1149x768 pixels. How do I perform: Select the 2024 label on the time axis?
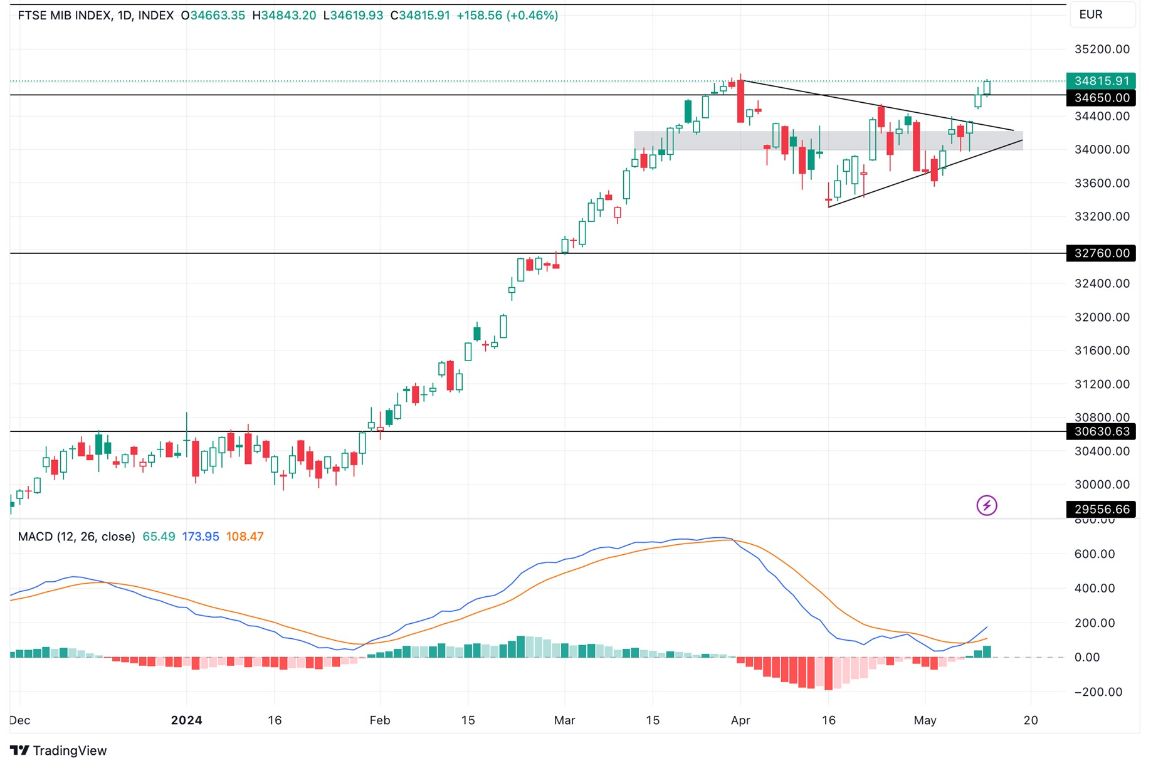click(185, 719)
